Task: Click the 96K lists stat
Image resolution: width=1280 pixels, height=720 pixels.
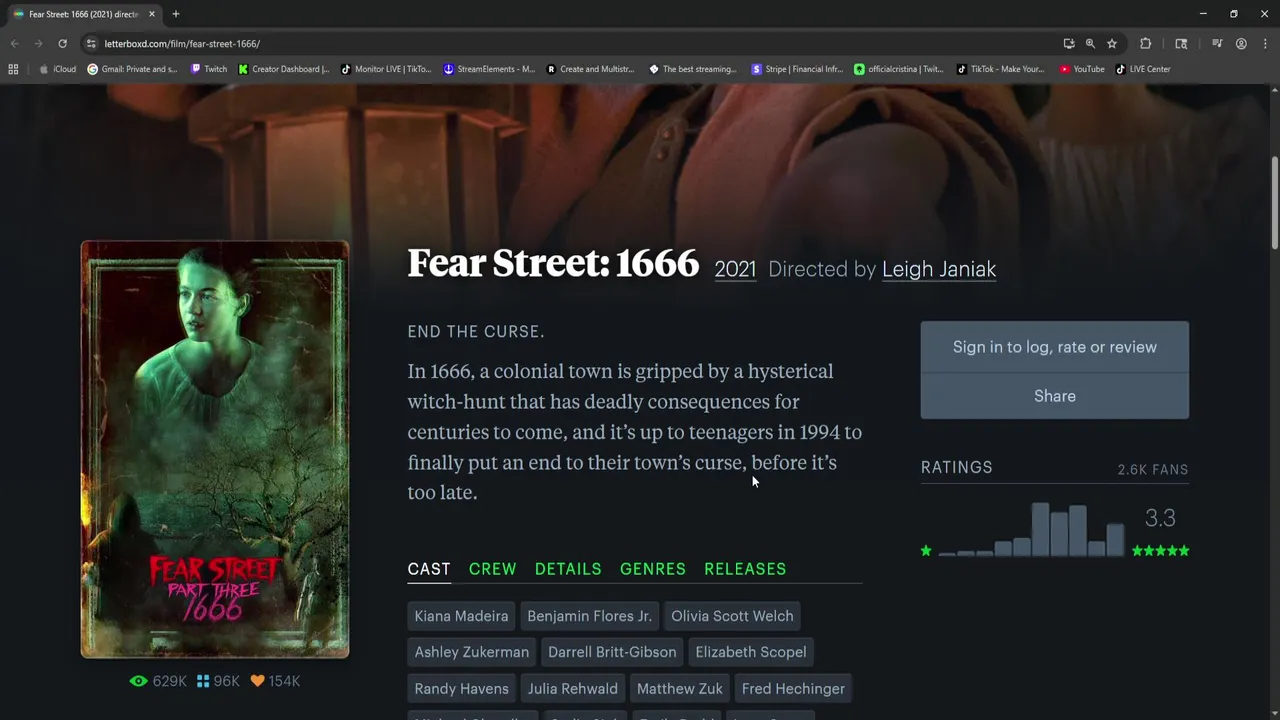Action: click(x=218, y=681)
